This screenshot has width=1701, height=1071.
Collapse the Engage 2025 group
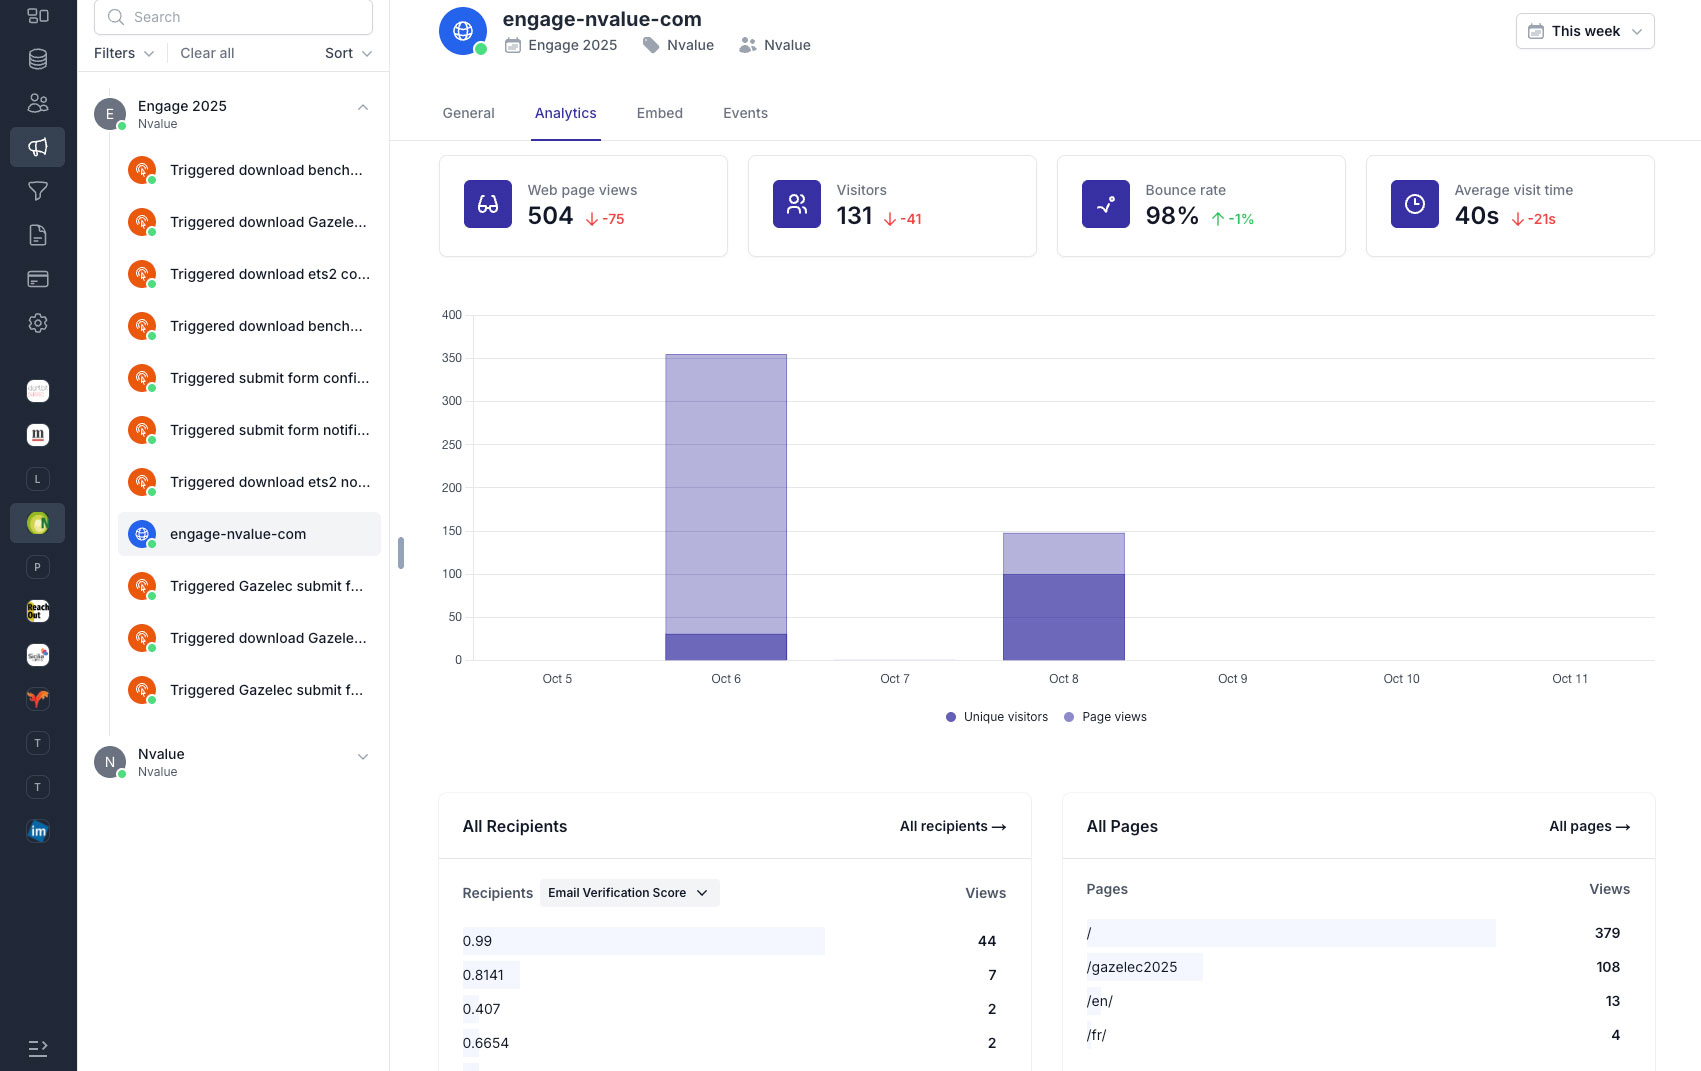click(x=363, y=107)
